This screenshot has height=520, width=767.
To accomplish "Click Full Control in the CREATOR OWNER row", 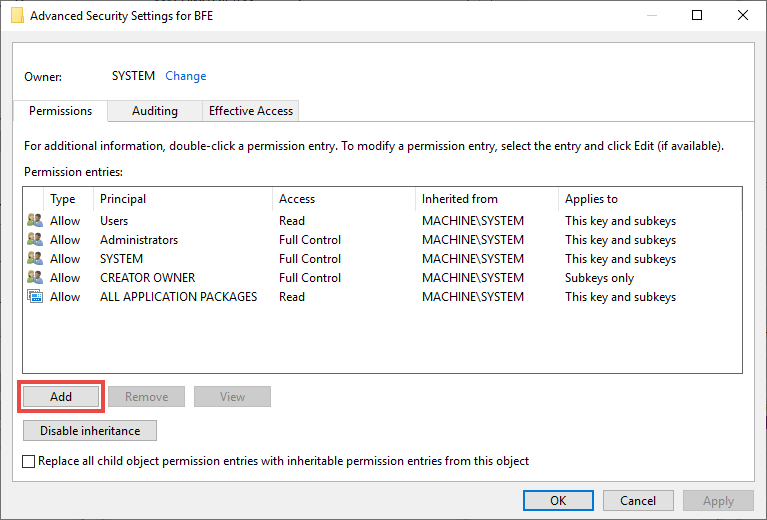I will tap(310, 278).
